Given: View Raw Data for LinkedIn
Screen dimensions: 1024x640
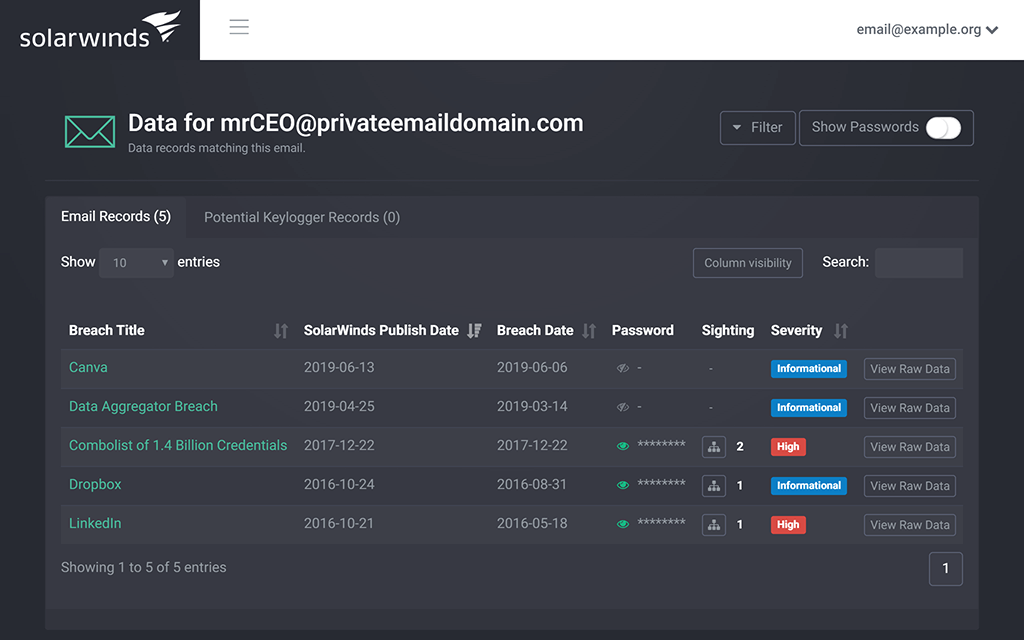Looking at the screenshot, I should [x=910, y=525].
